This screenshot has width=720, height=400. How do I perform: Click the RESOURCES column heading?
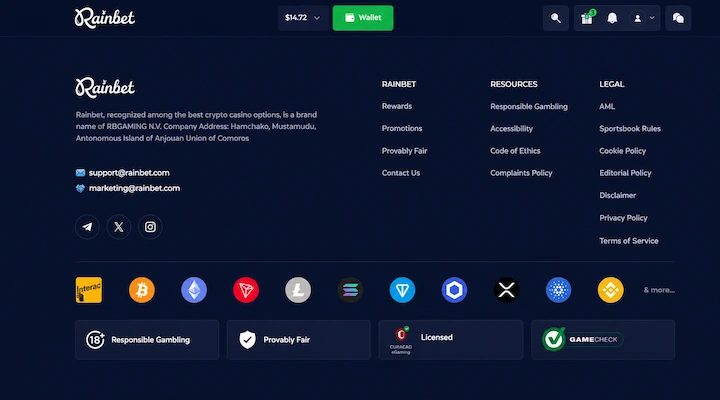click(x=514, y=84)
